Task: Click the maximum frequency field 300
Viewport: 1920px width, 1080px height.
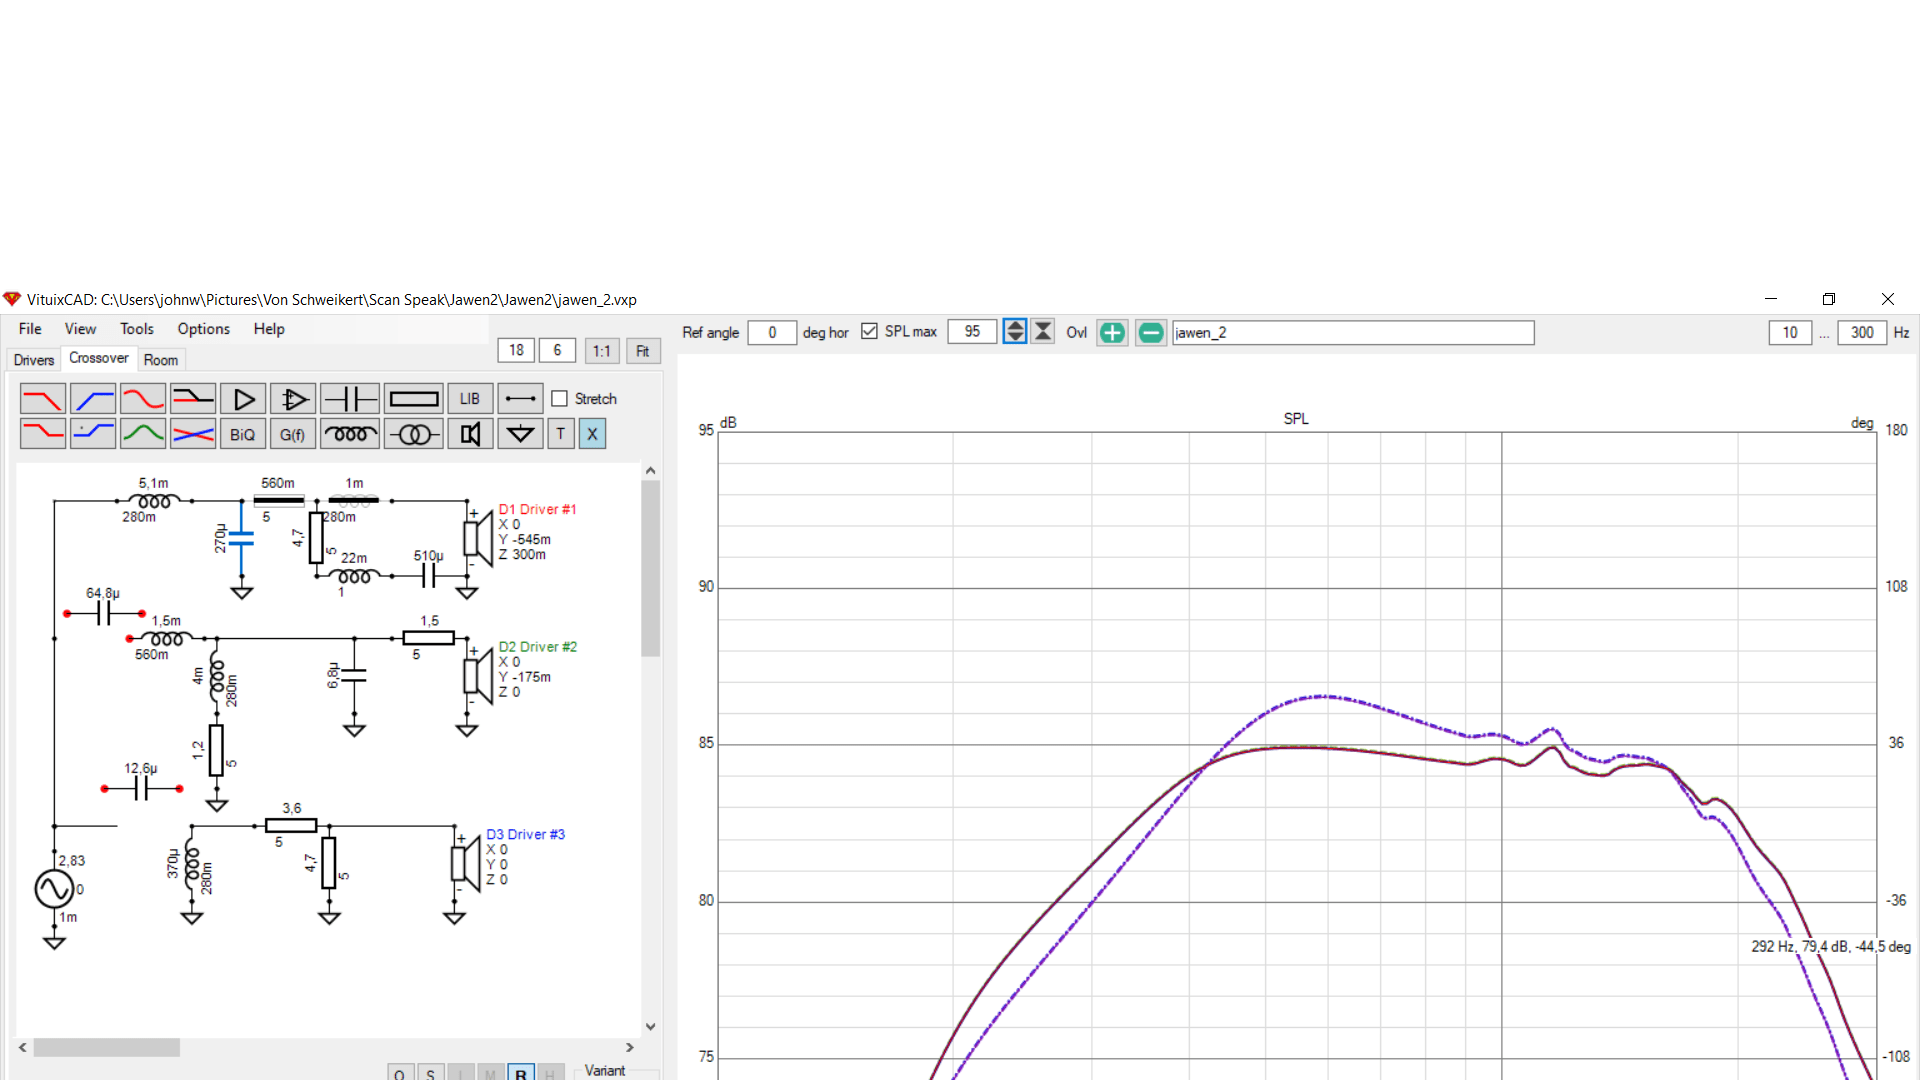Action: pyautogui.click(x=1862, y=333)
